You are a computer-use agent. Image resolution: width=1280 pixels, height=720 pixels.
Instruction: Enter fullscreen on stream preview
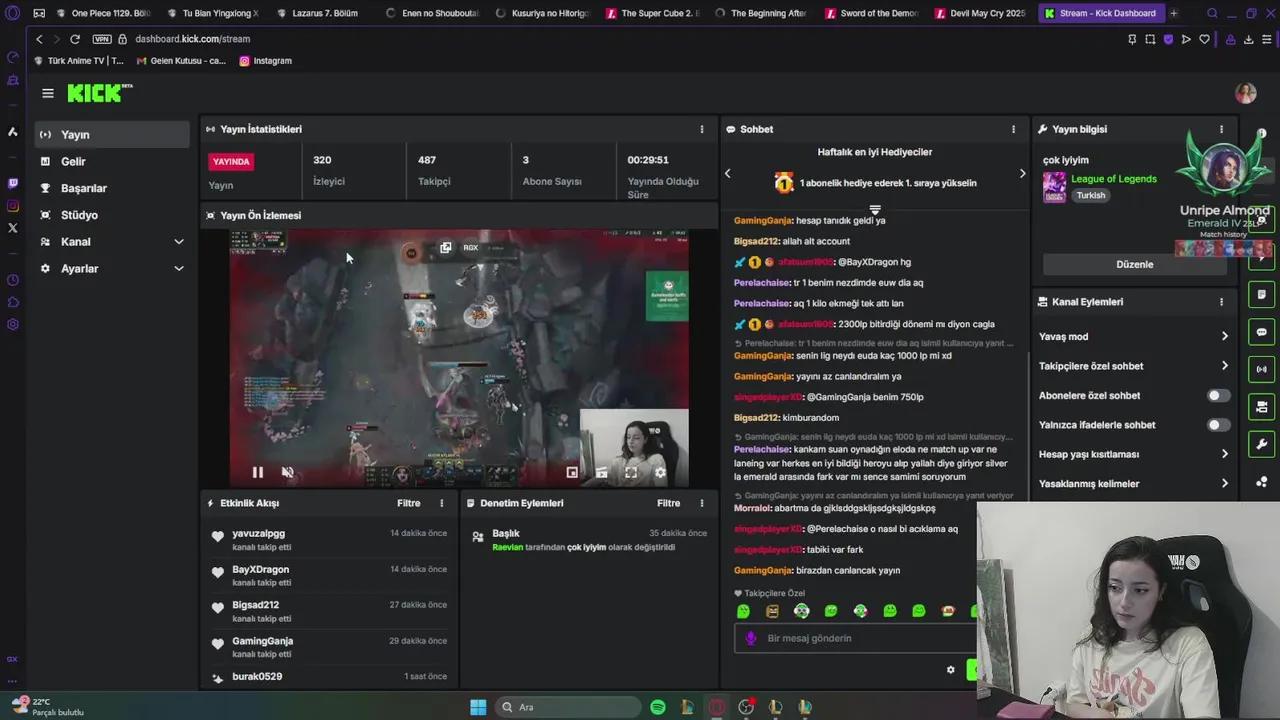pyautogui.click(x=631, y=472)
